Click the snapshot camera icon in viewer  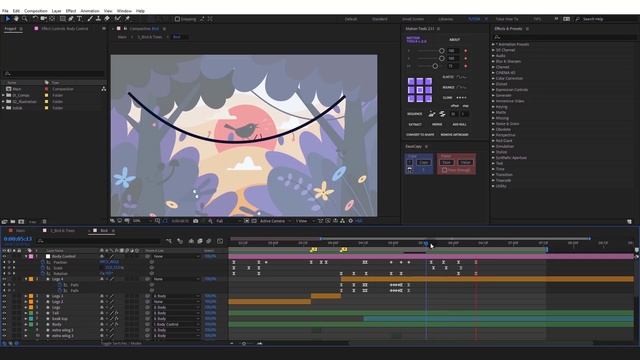196,221
